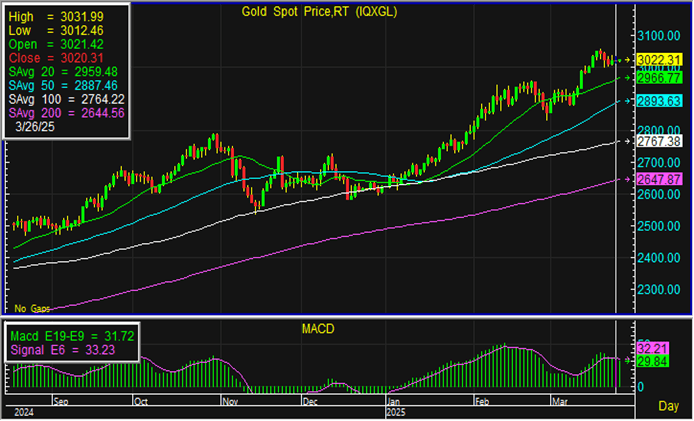This screenshot has width=694, height=421.
Task: Click the green 2966.77 average price tag
Action: pyautogui.click(x=661, y=77)
